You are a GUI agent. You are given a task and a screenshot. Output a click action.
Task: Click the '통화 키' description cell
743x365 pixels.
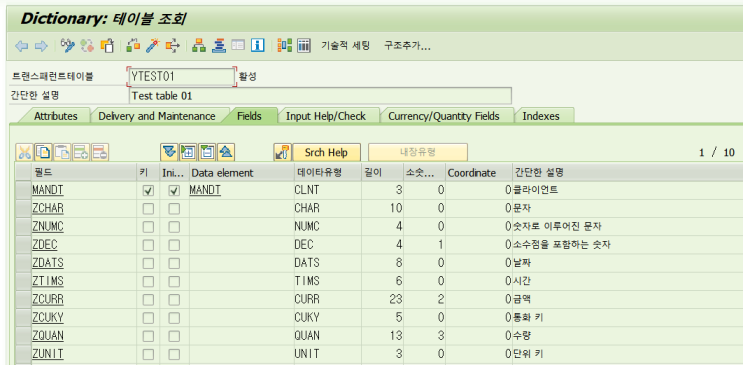[x=527, y=318]
